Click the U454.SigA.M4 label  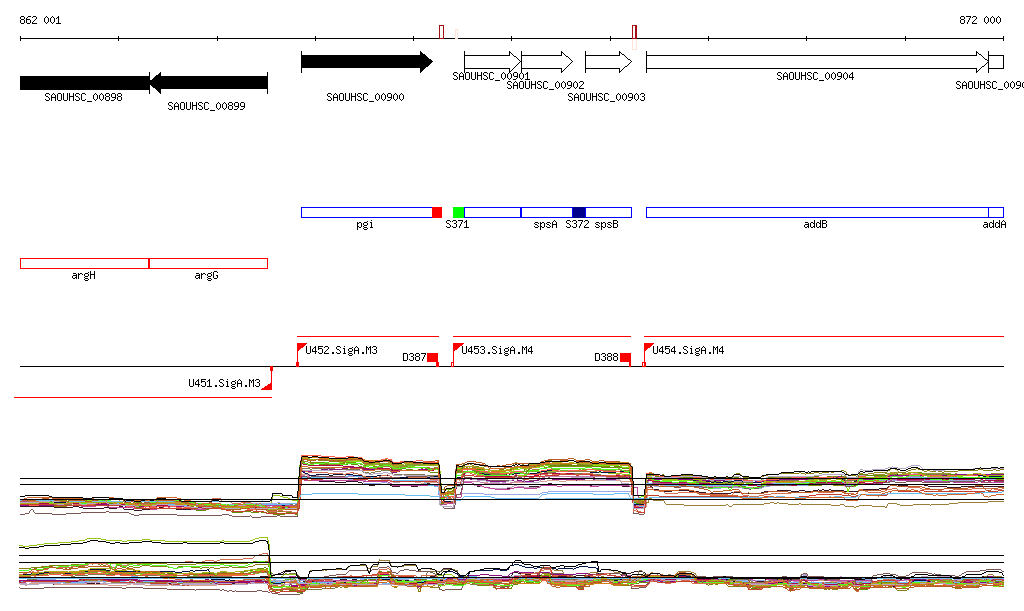(x=688, y=351)
